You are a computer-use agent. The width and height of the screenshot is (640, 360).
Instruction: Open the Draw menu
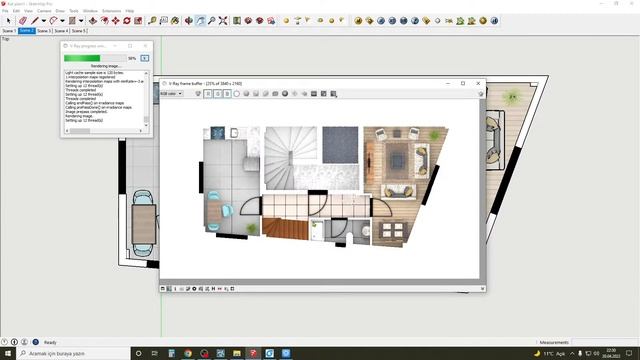[60, 11]
